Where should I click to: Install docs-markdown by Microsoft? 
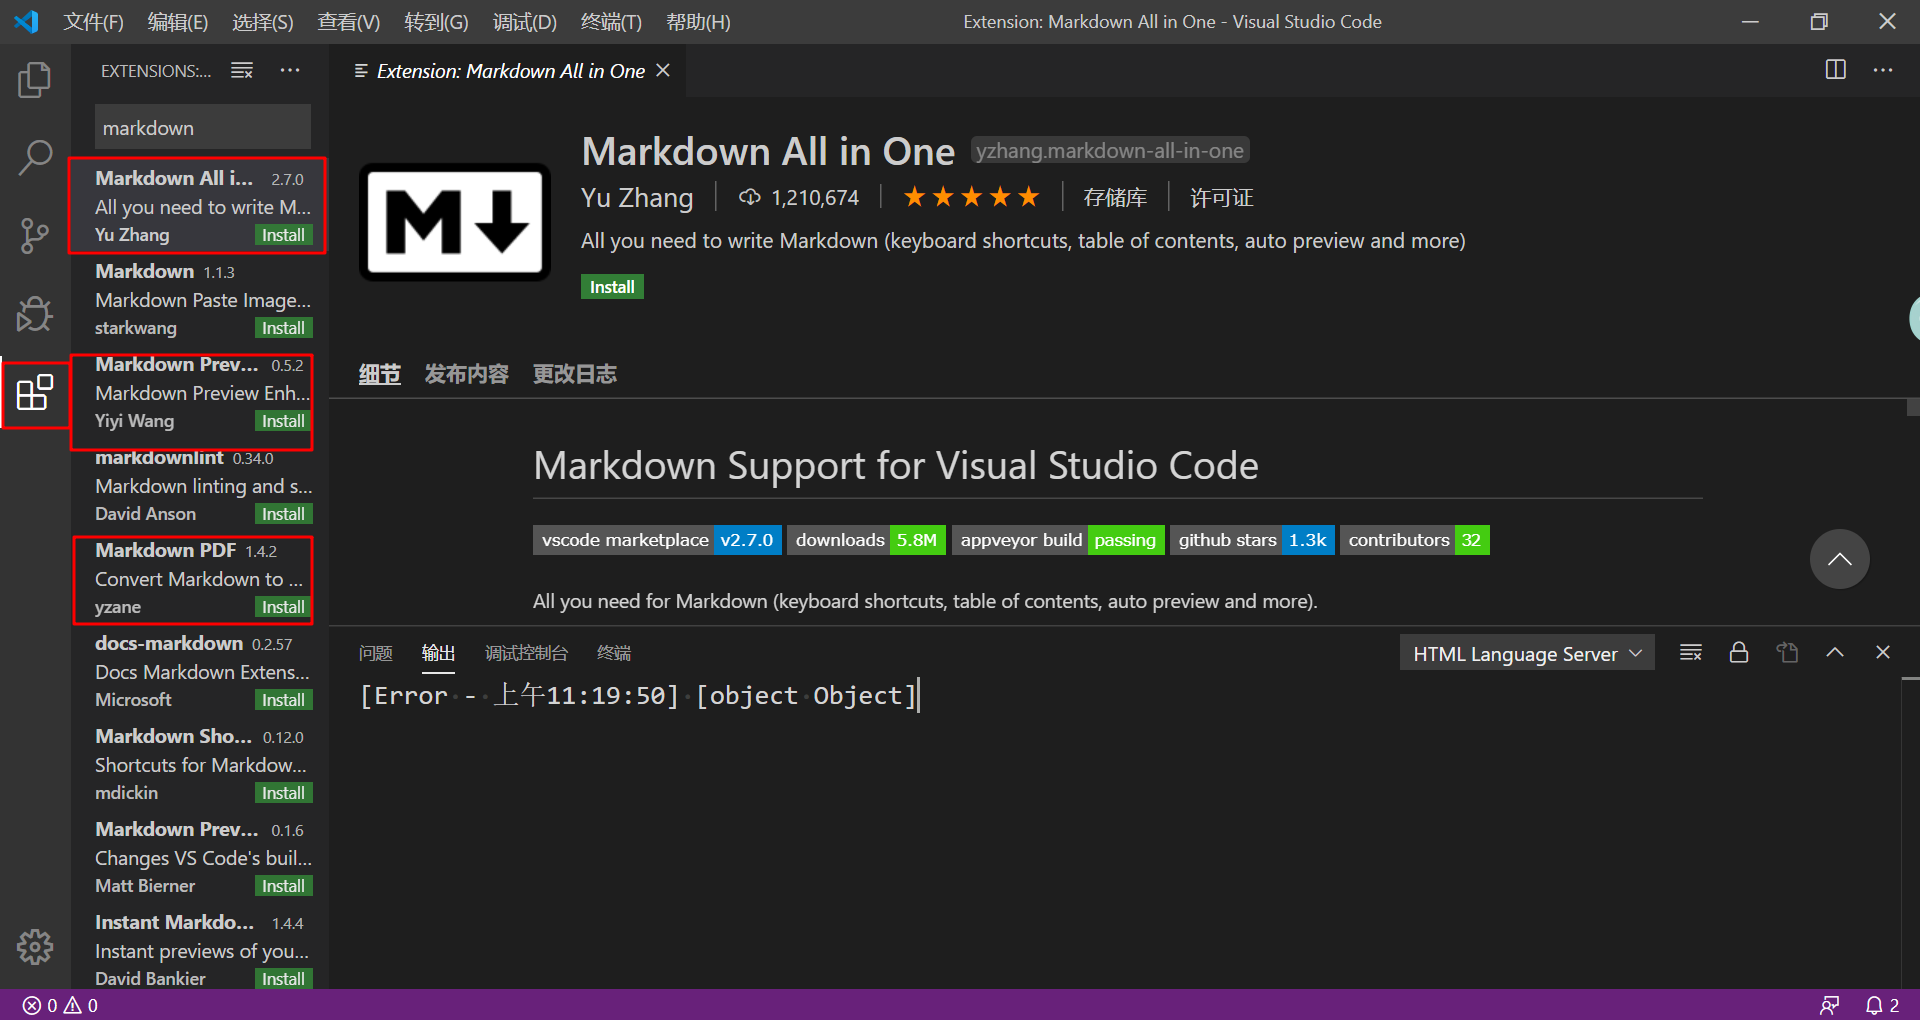[283, 700]
